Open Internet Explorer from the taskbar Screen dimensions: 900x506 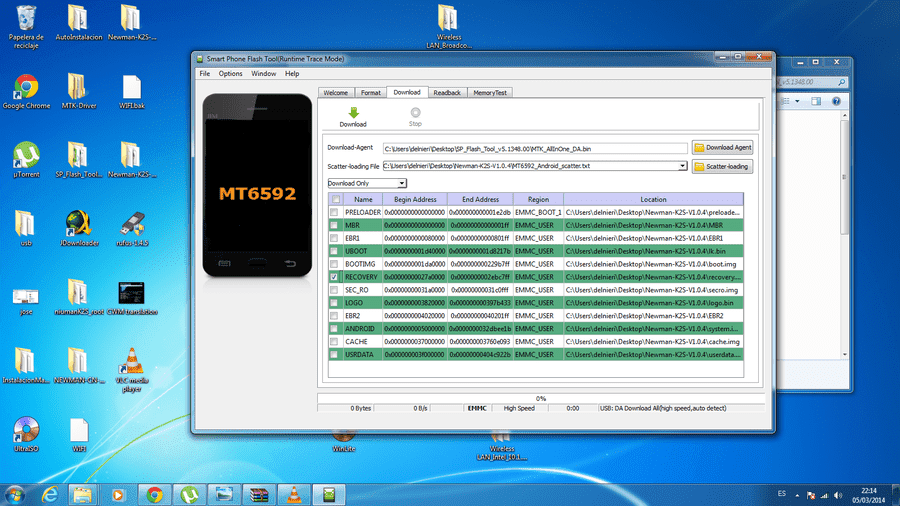coord(51,495)
